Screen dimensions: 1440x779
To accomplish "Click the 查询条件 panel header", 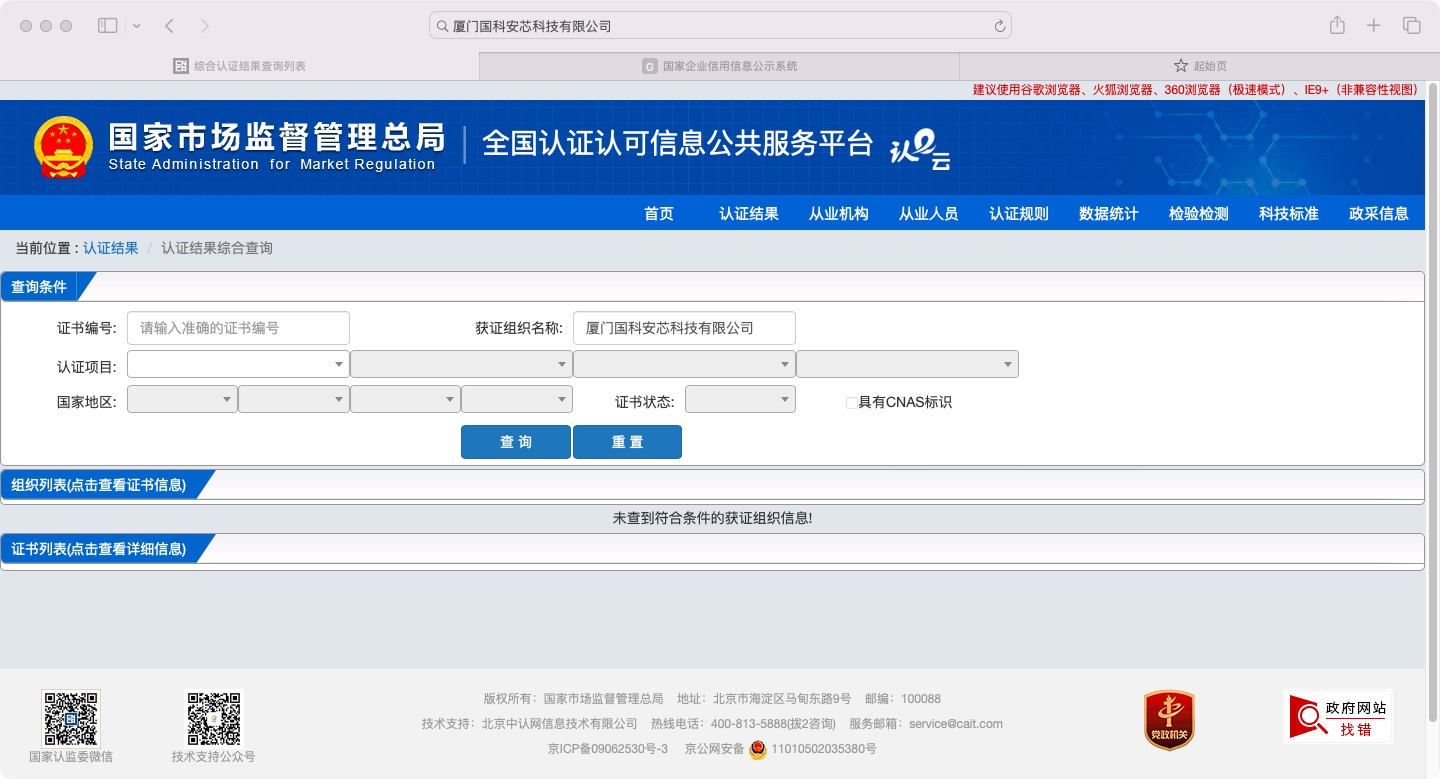I will tap(39, 287).
